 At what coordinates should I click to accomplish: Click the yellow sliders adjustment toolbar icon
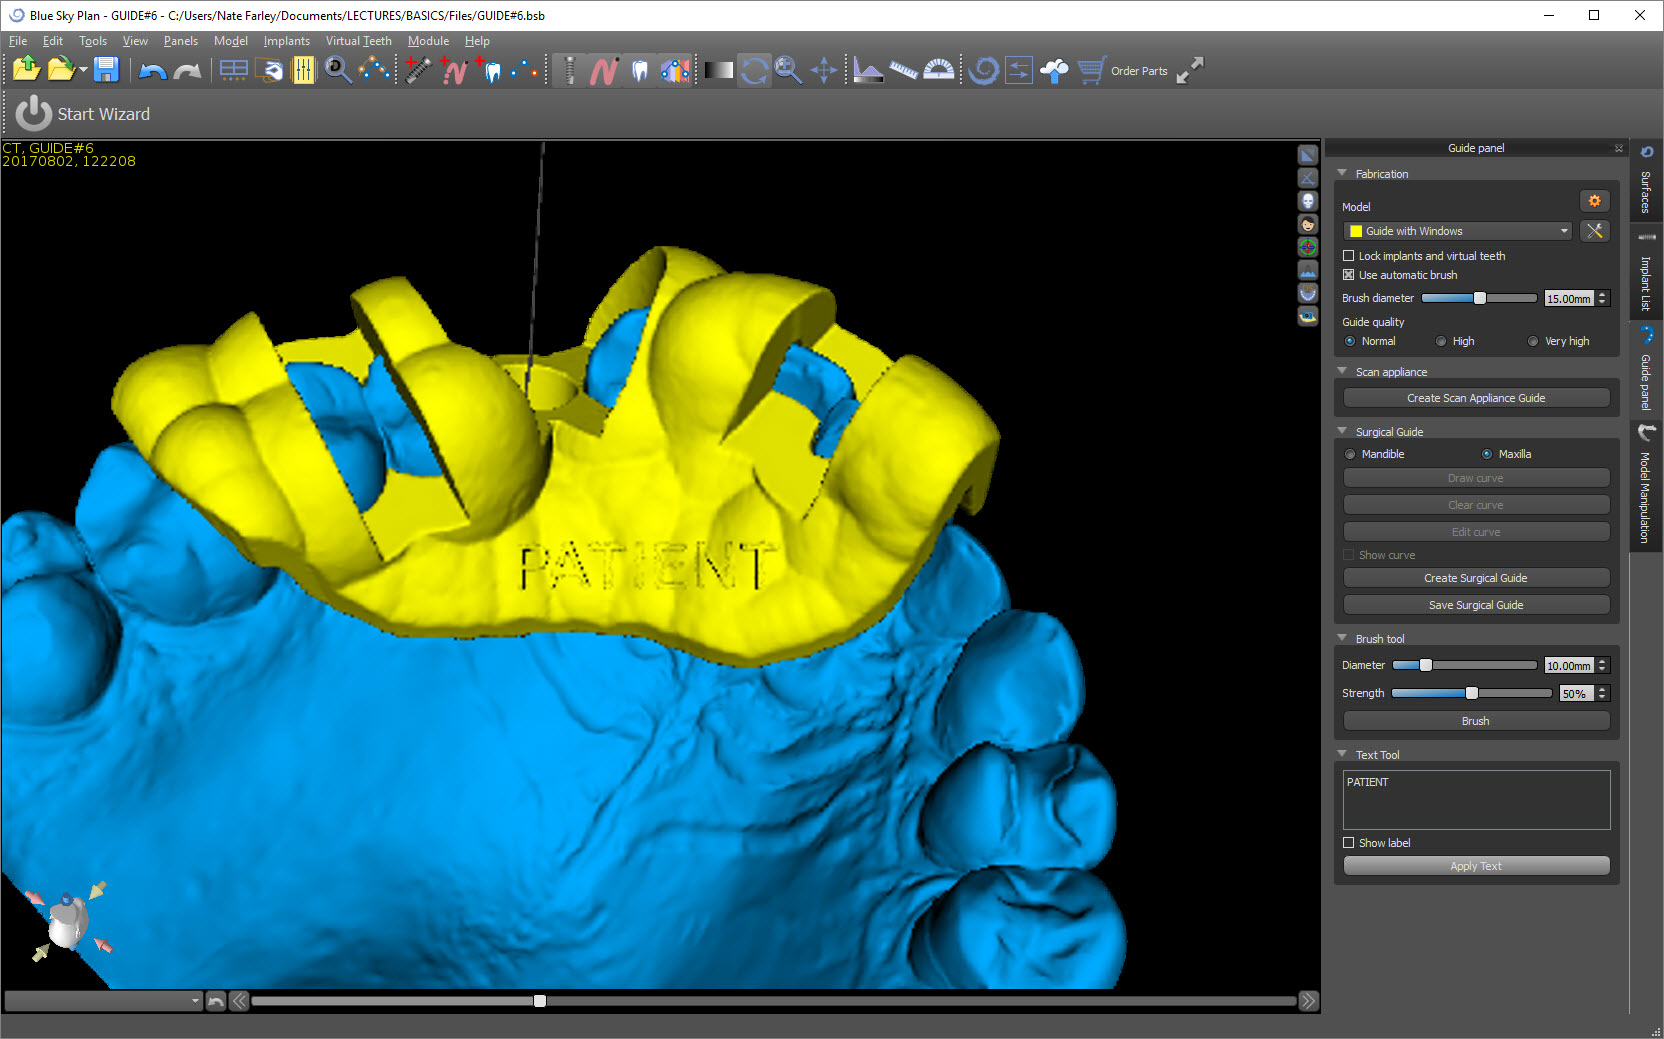point(303,70)
